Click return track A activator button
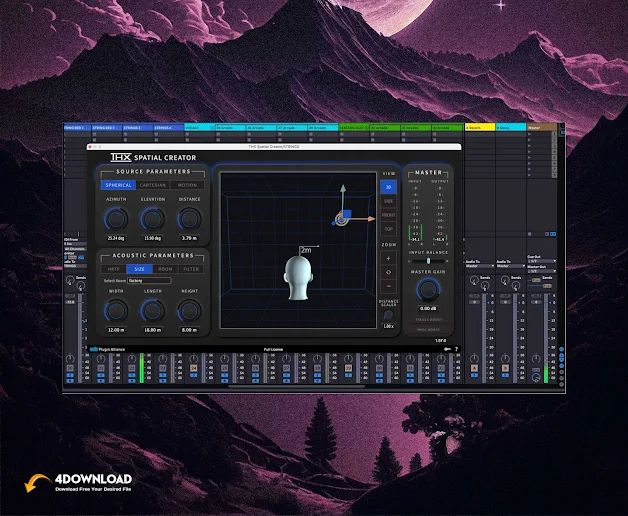The width and height of the screenshot is (628, 516). [474, 368]
